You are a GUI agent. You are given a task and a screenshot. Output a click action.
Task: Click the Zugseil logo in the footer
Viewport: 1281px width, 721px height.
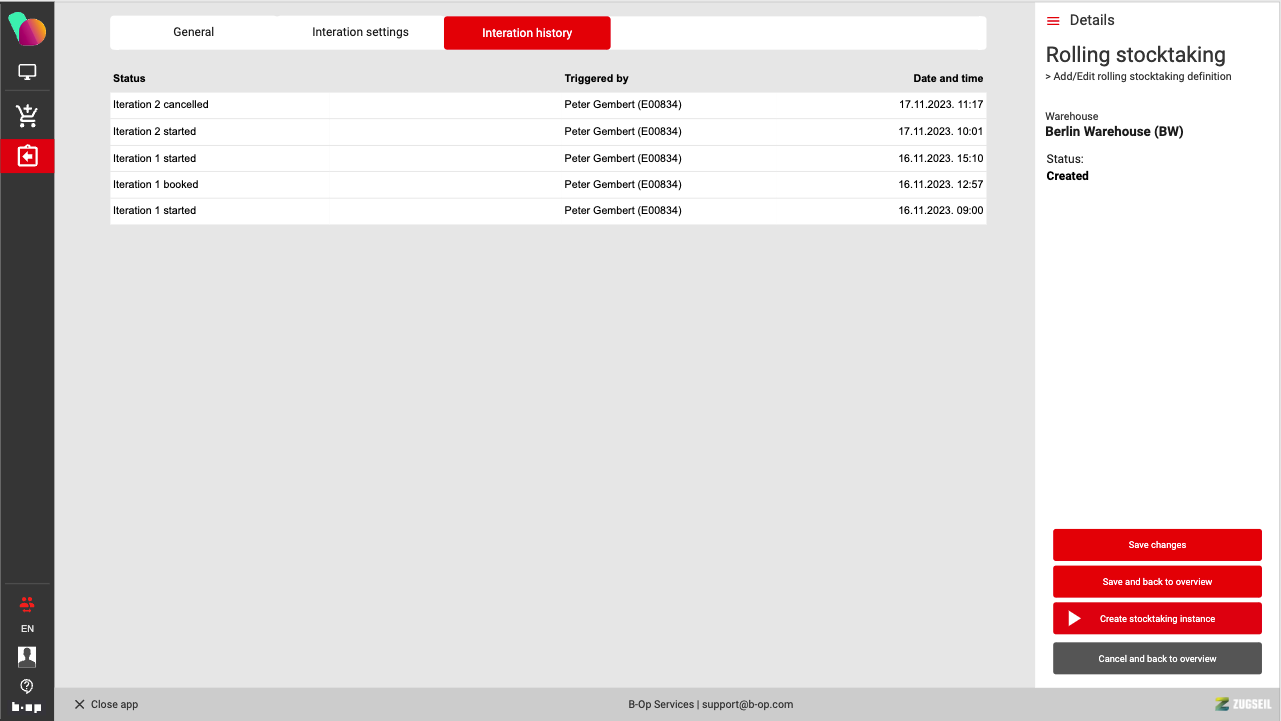click(1243, 704)
